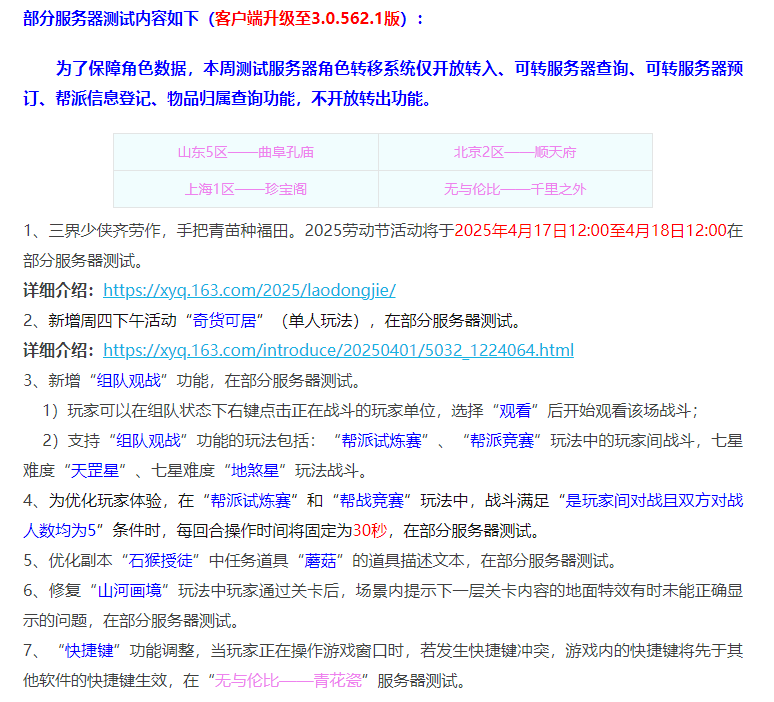Click the blue text 山河画境
Image resolution: width=774 pixels, height=702 pixels.
pyautogui.click(x=130, y=591)
